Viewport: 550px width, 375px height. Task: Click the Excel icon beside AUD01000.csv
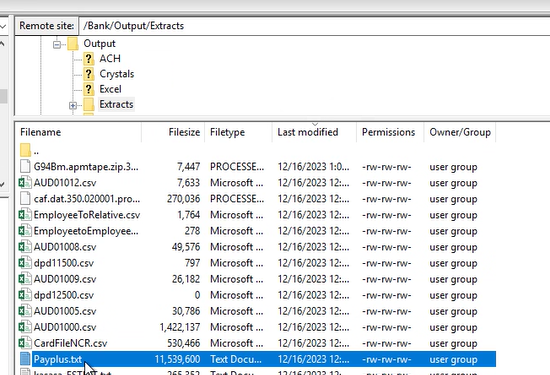(x=25, y=327)
